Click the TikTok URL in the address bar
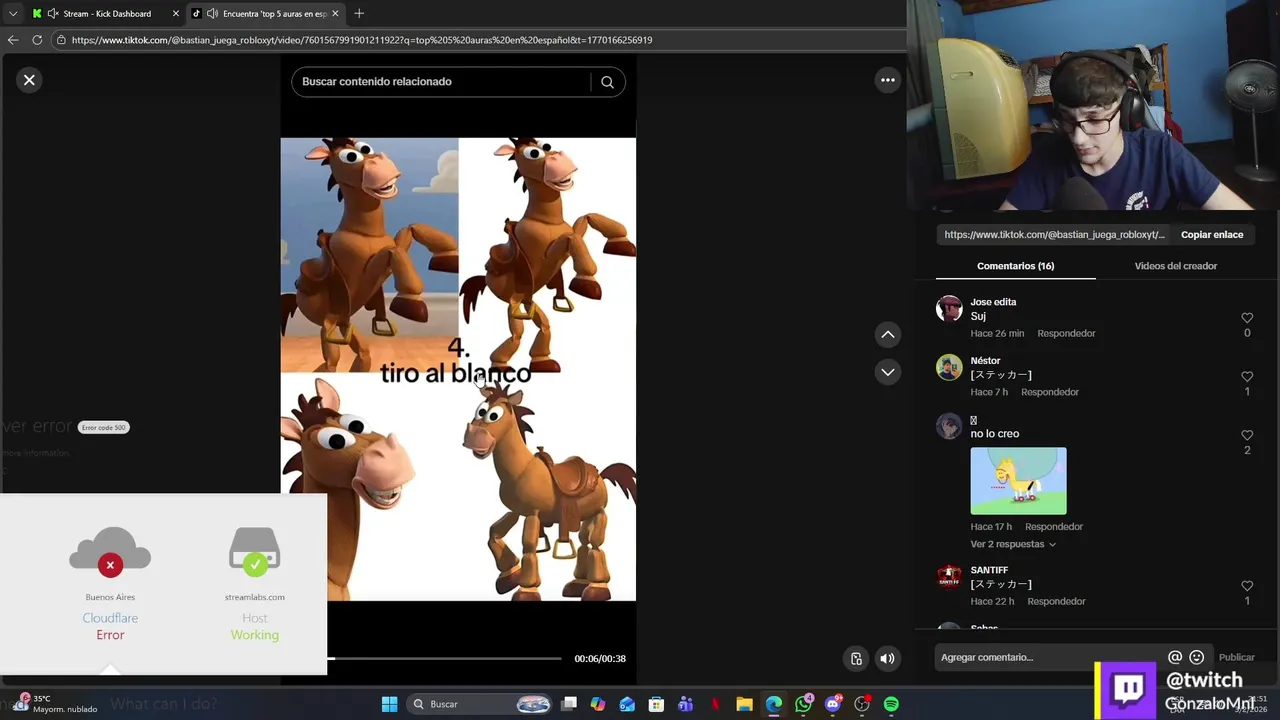Image resolution: width=1280 pixels, height=720 pixels. [x=362, y=40]
